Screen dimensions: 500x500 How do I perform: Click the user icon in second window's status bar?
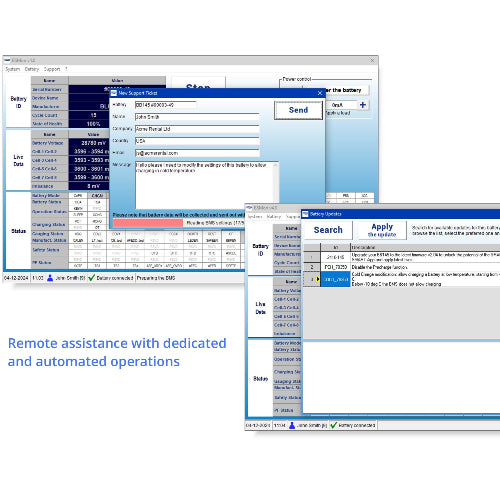pyautogui.click(x=292, y=425)
